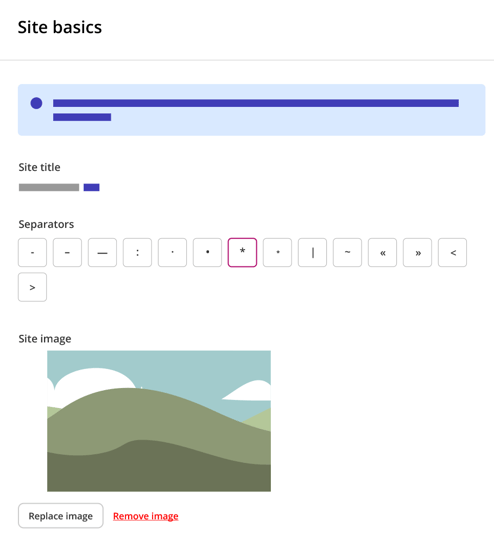Click the blue tag in Site title

pos(92,187)
